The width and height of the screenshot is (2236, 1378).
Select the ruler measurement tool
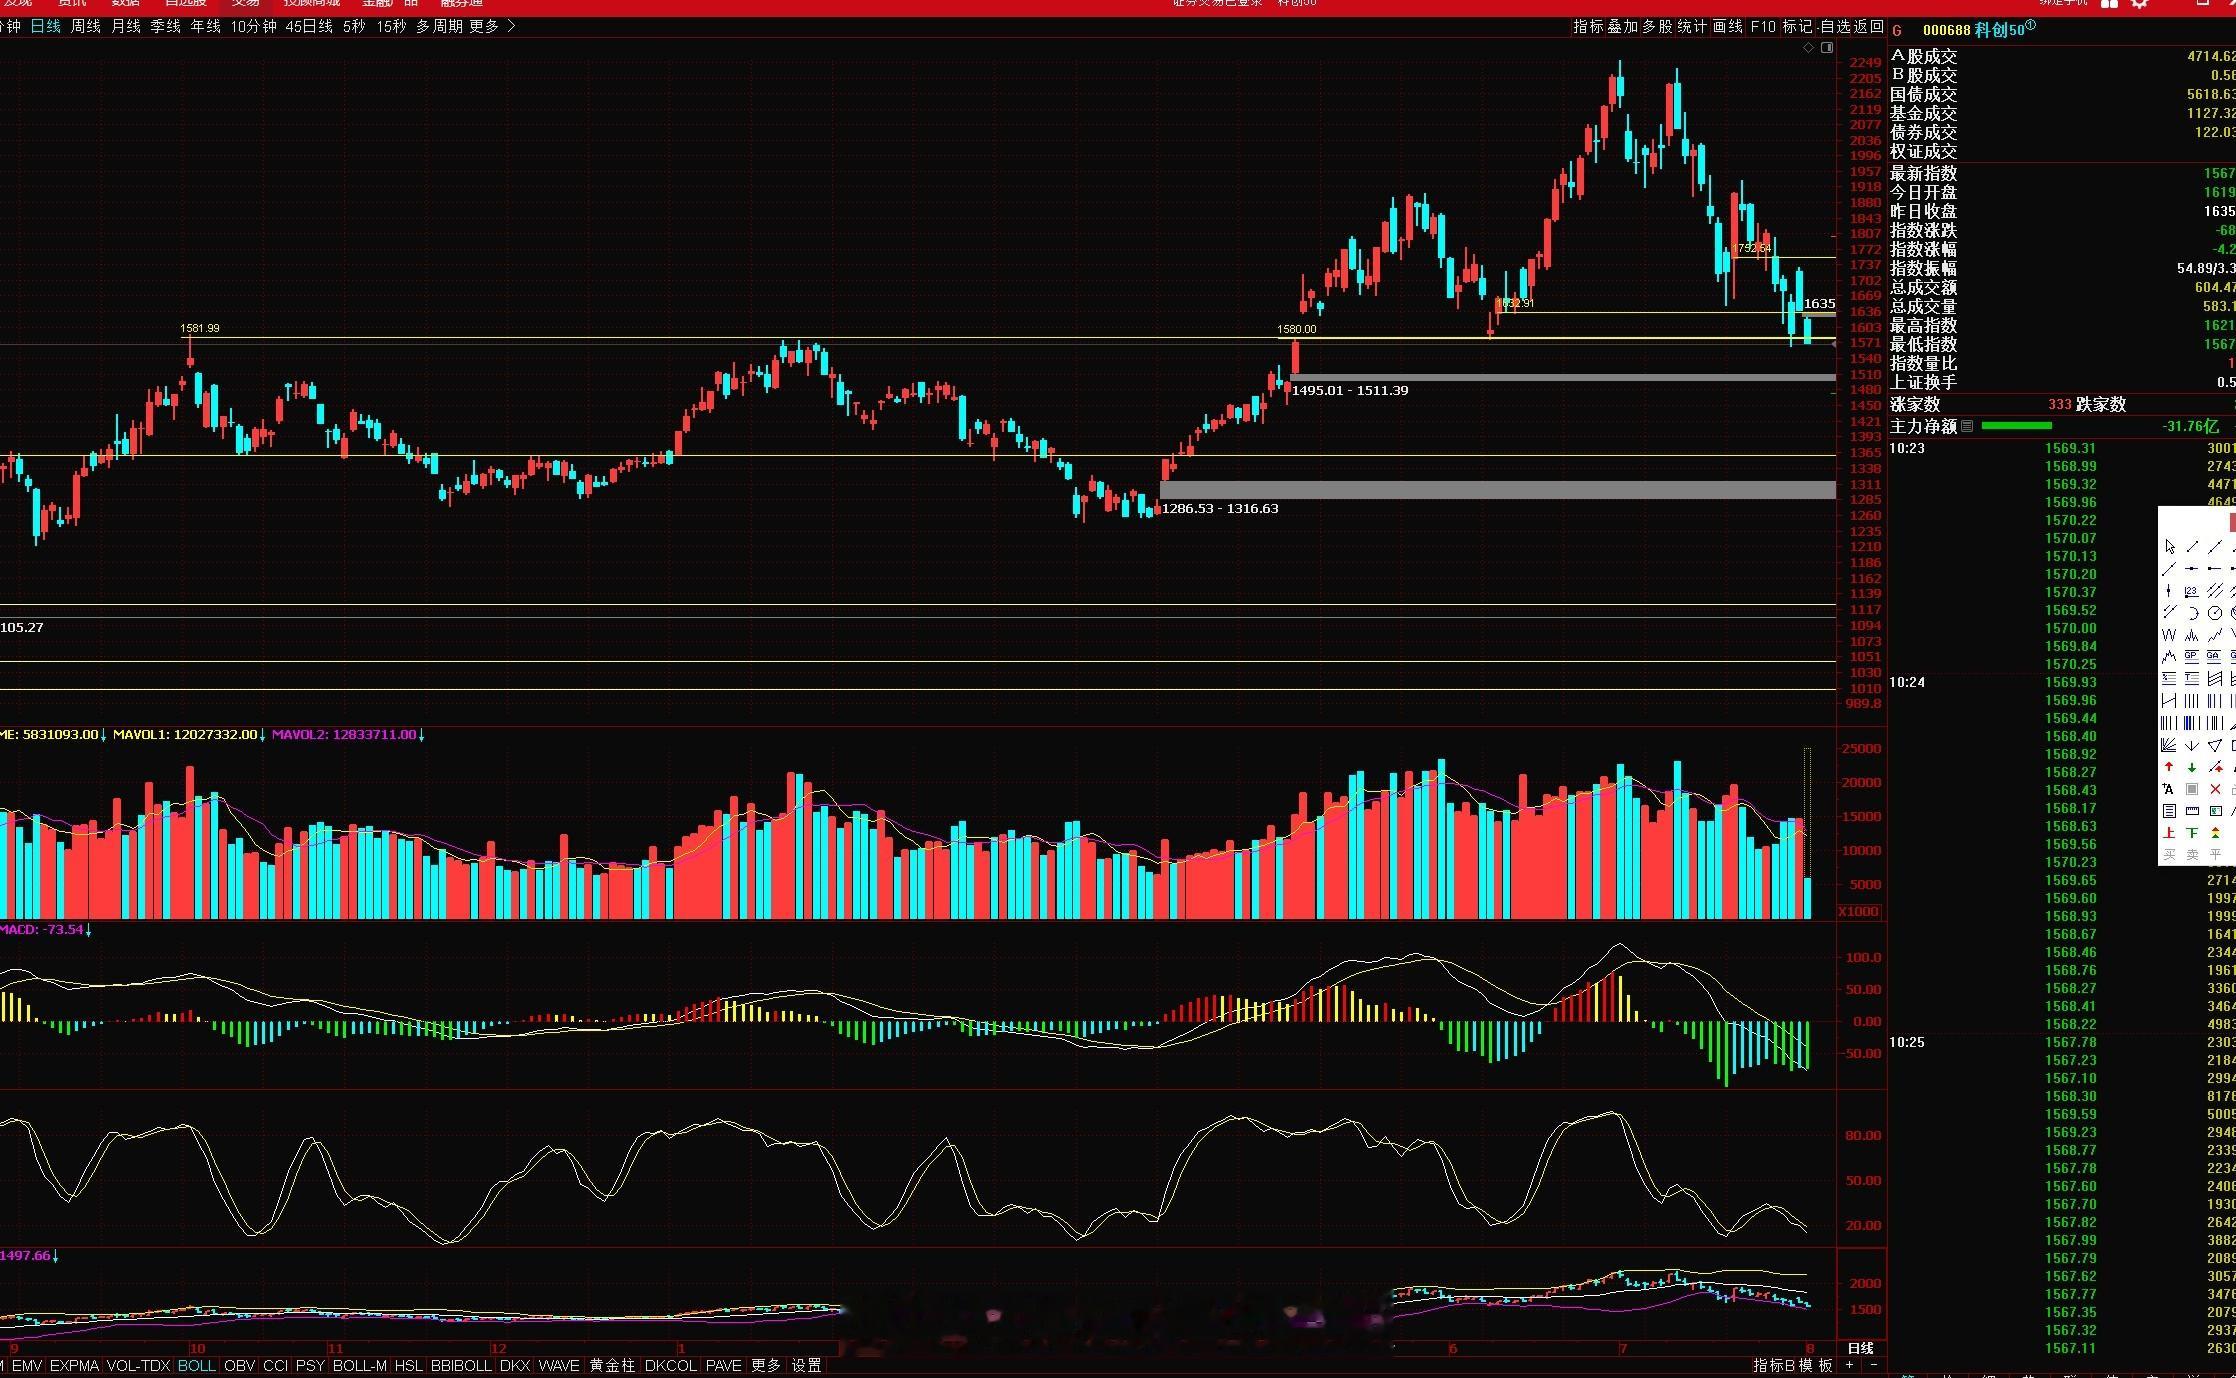pyautogui.click(x=2192, y=811)
